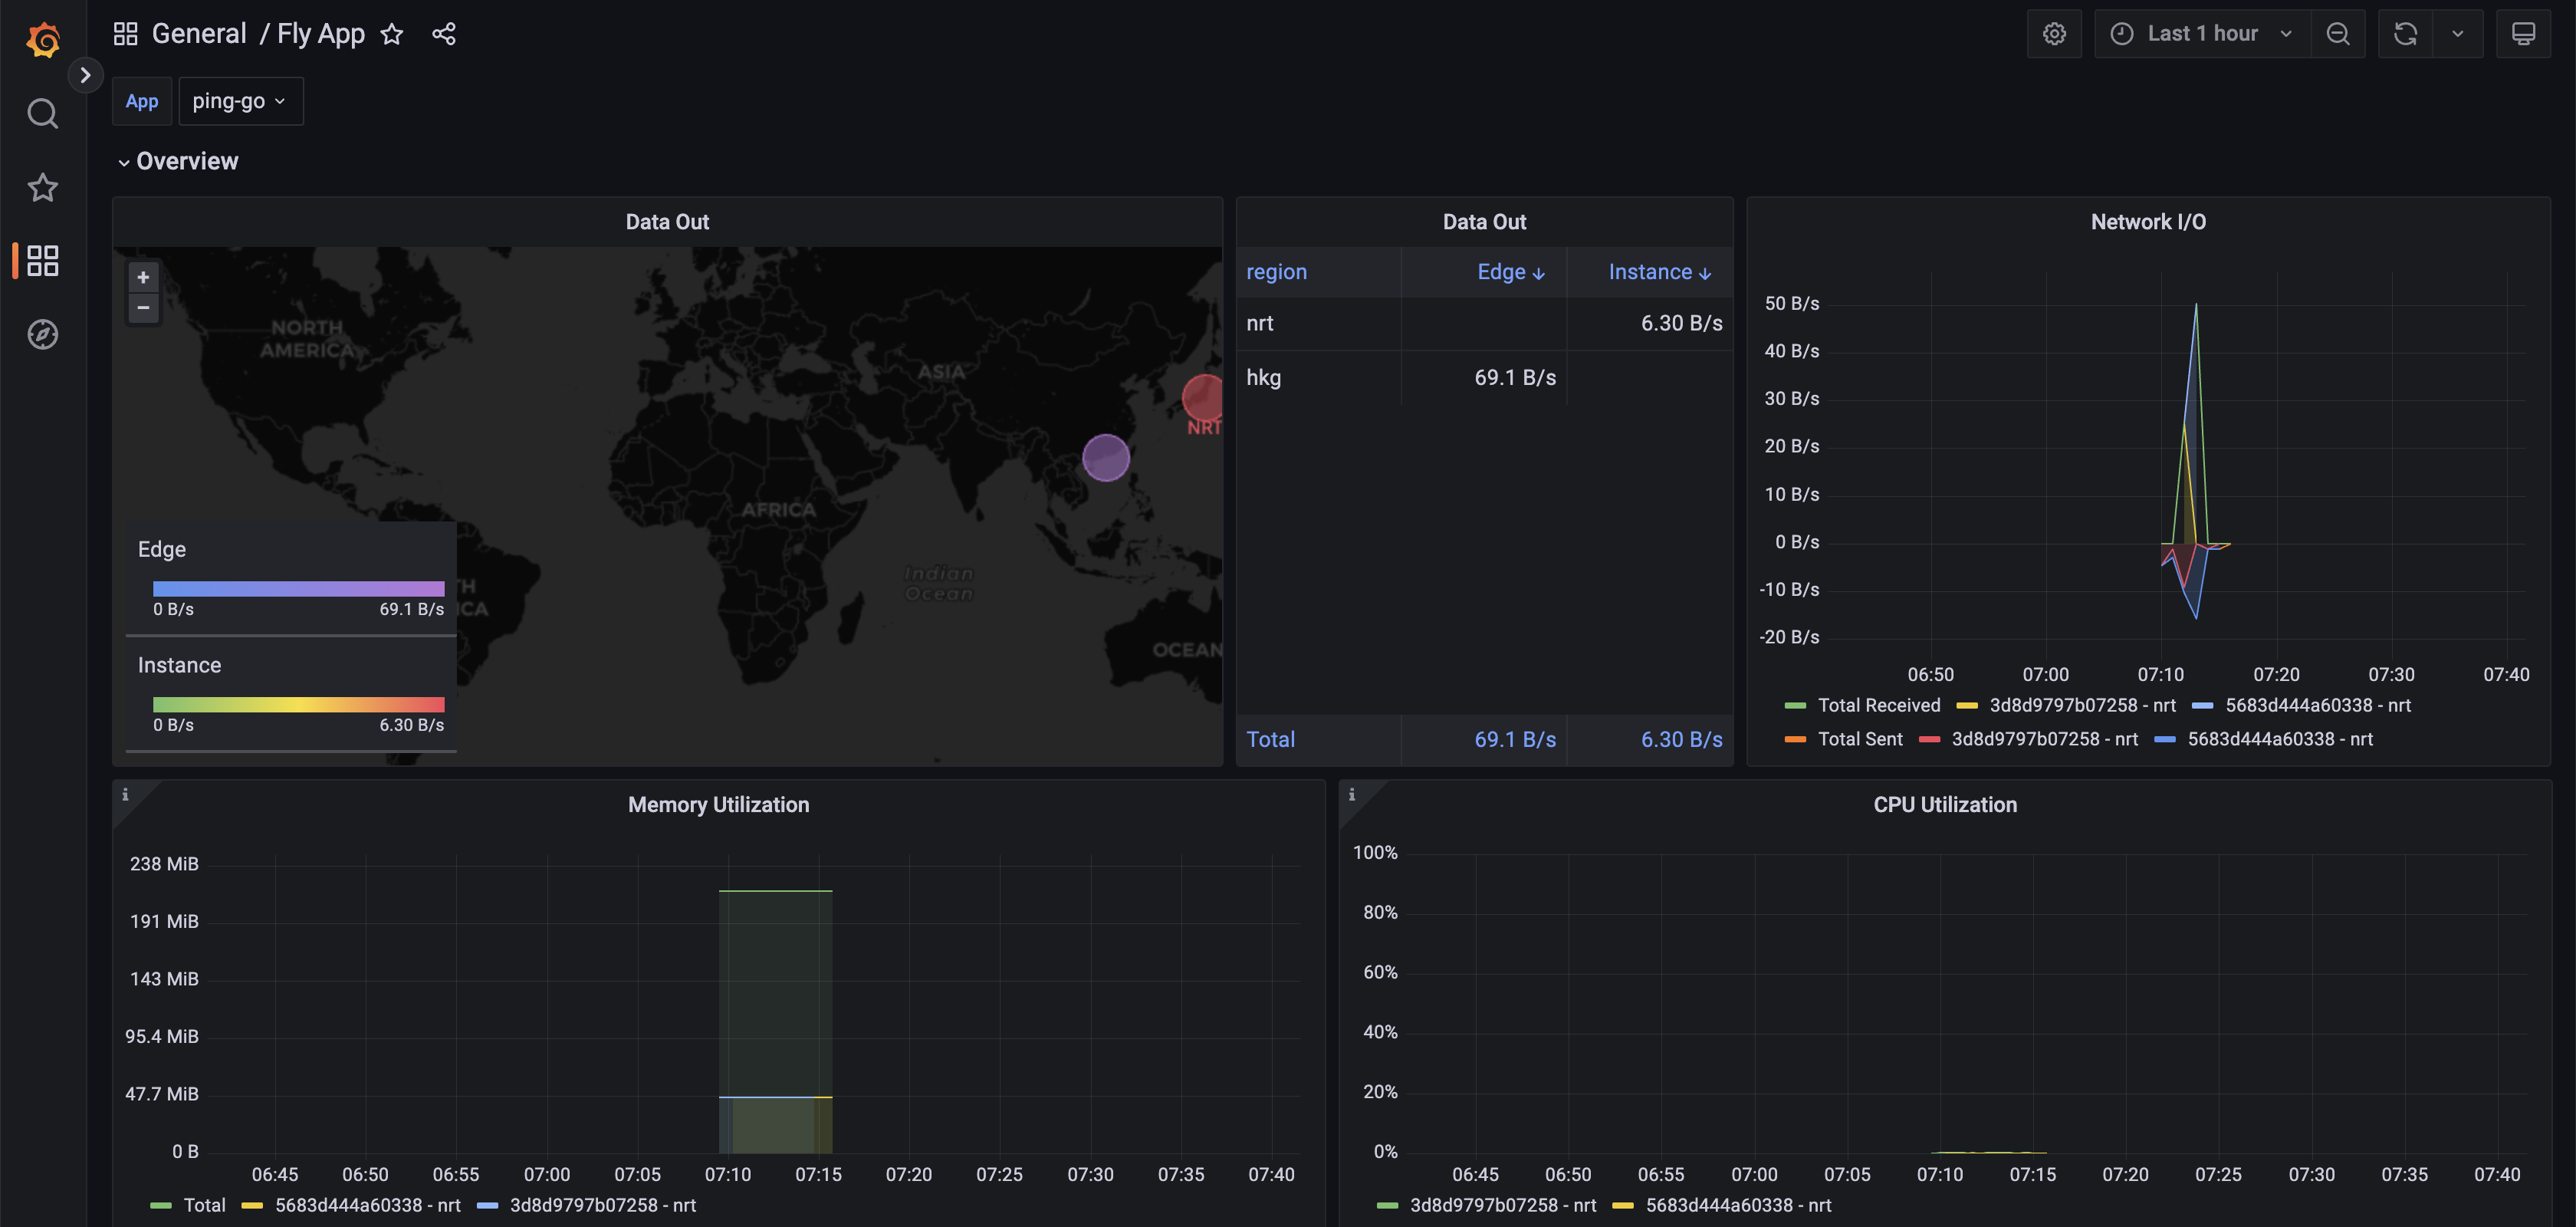Toggle the Total Received series in Network I/O
The height and width of the screenshot is (1227, 2576).
coord(1878,706)
